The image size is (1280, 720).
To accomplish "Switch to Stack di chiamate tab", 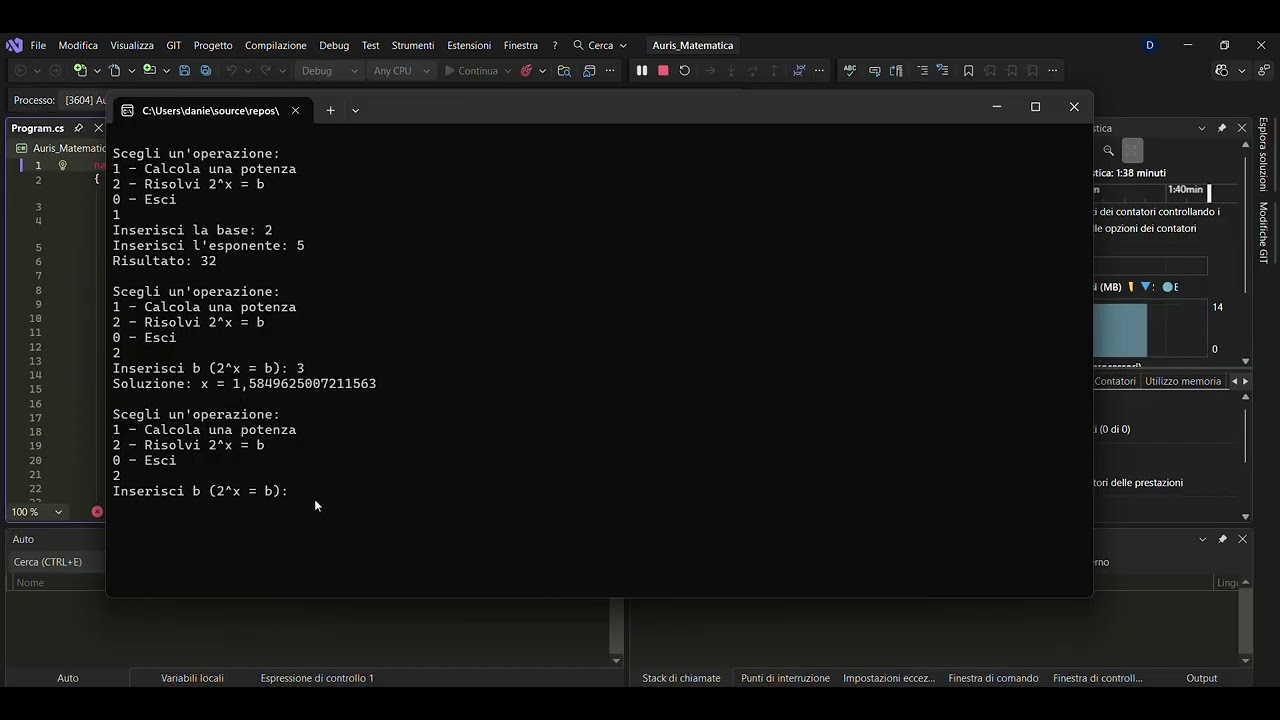I will pos(681,678).
